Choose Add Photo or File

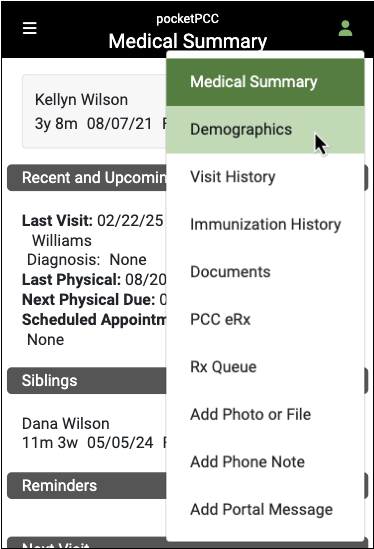pos(265,415)
